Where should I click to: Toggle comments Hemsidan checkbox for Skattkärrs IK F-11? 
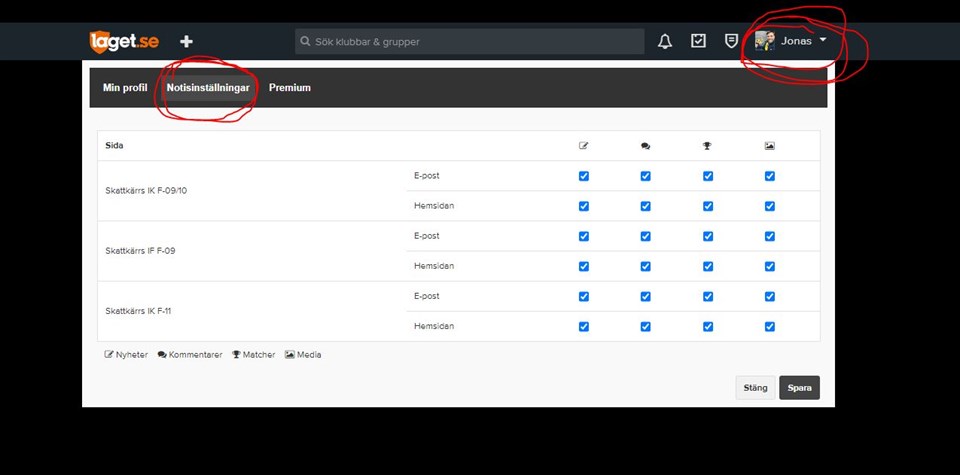pyautogui.click(x=645, y=326)
